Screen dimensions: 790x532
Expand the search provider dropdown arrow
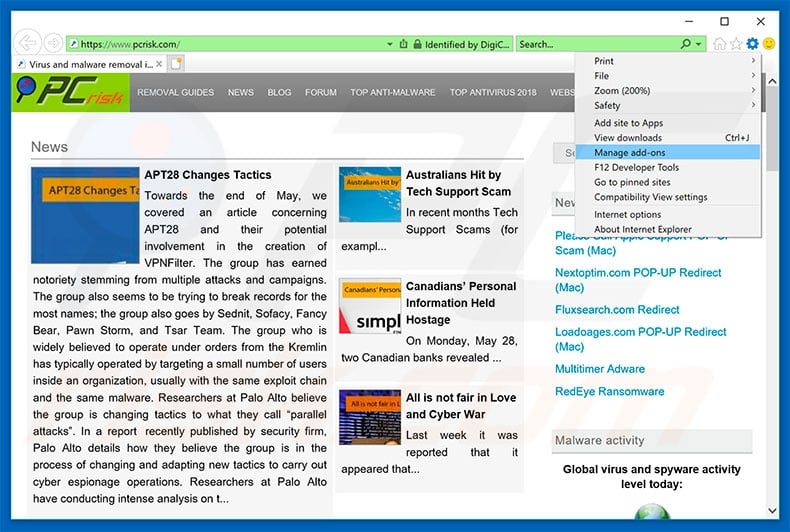pos(699,44)
